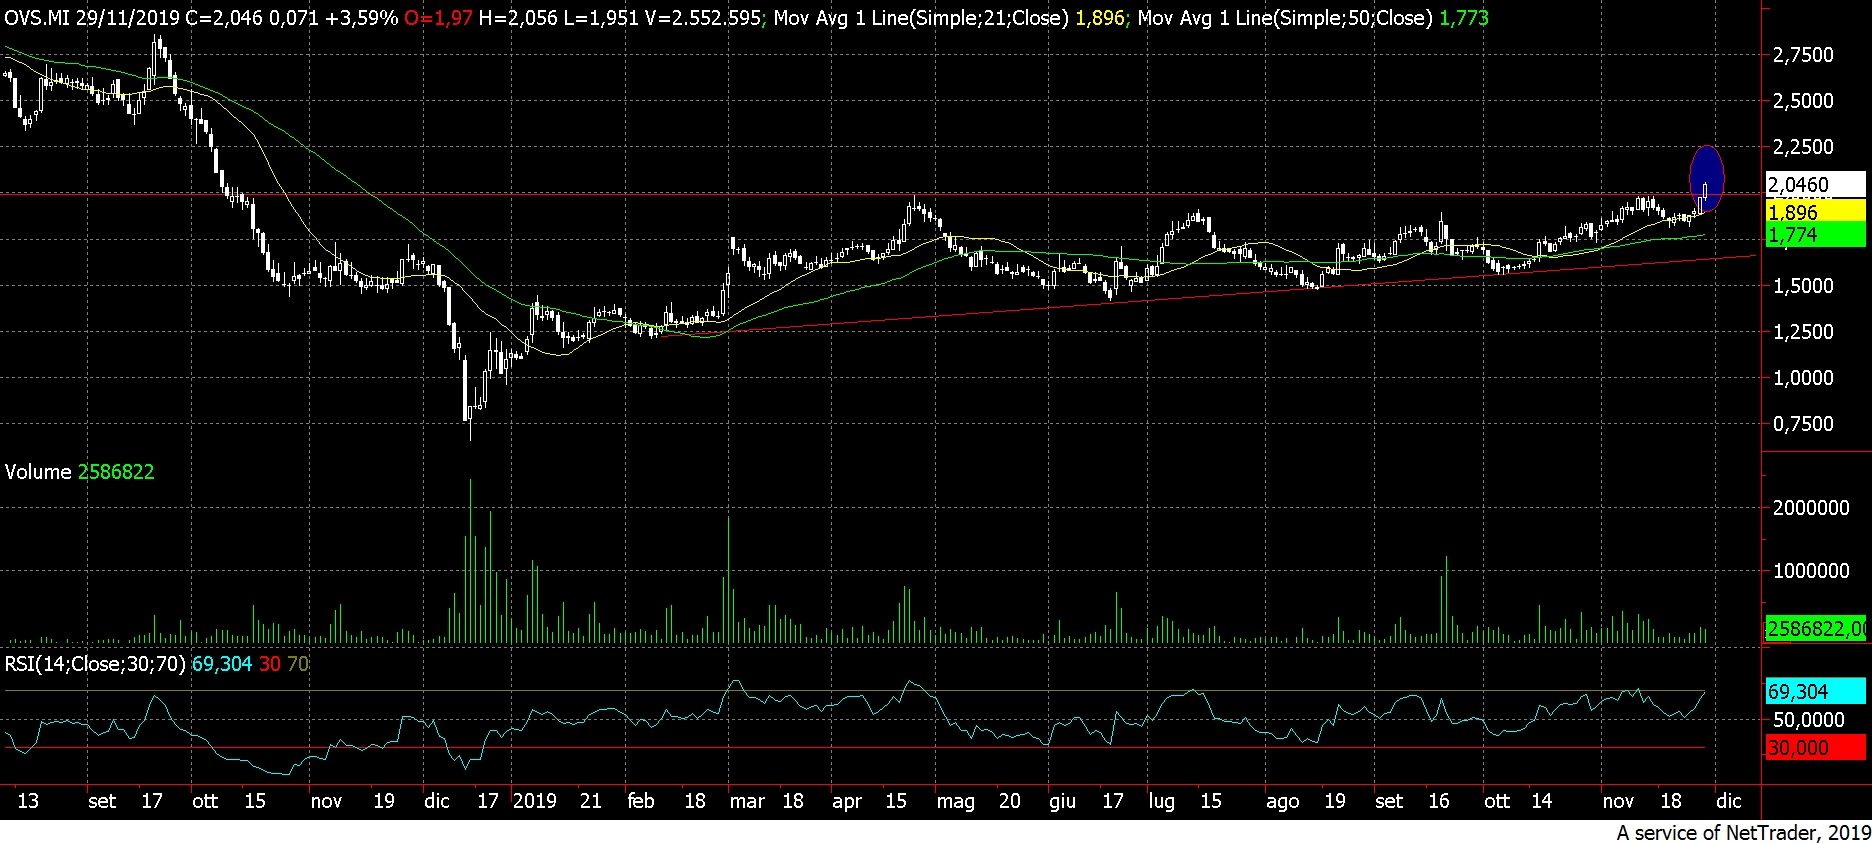Click the 'mar' month label on time axis
The height and width of the screenshot is (844, 1872).
(x=747, y=801)
